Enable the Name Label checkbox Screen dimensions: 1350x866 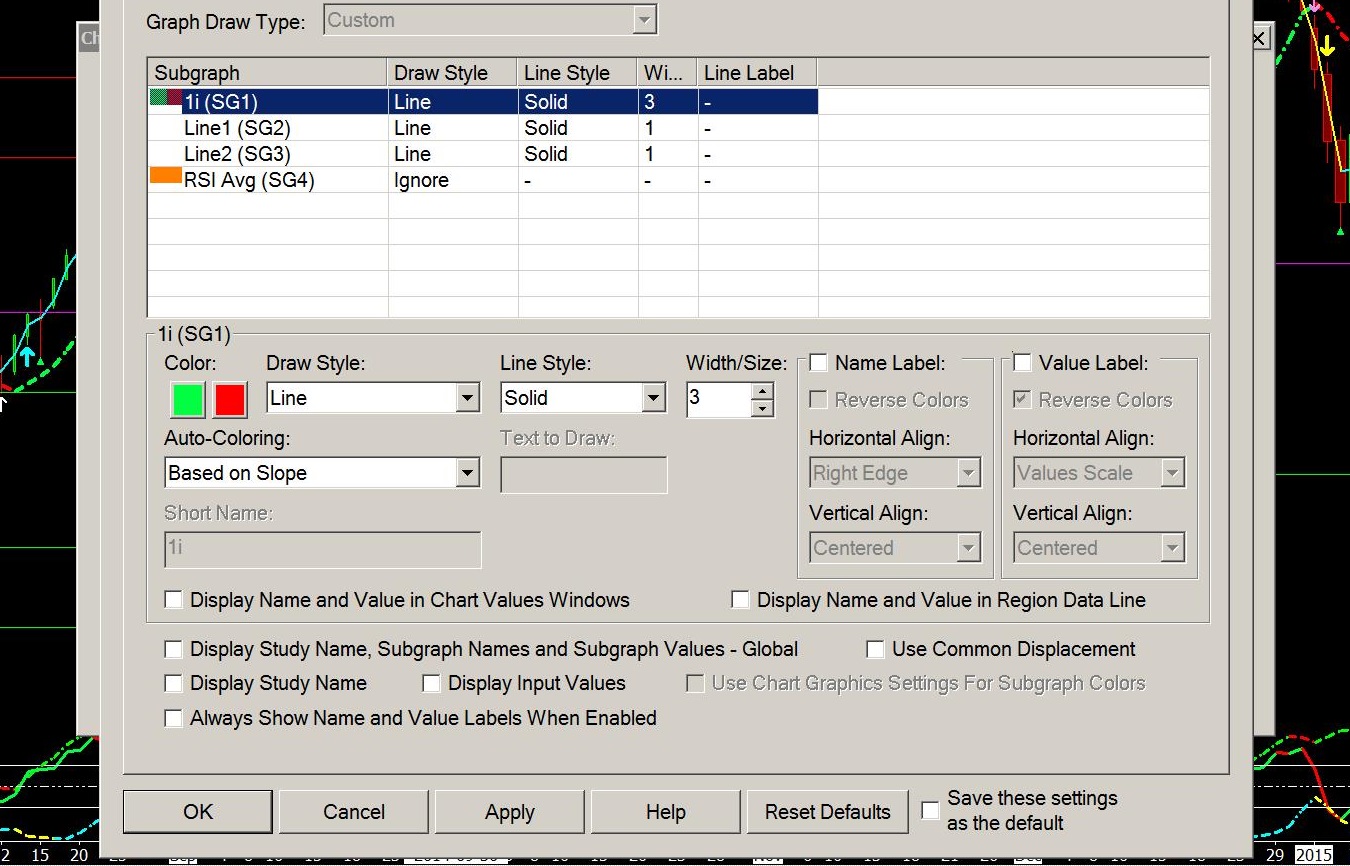[819, 363]
